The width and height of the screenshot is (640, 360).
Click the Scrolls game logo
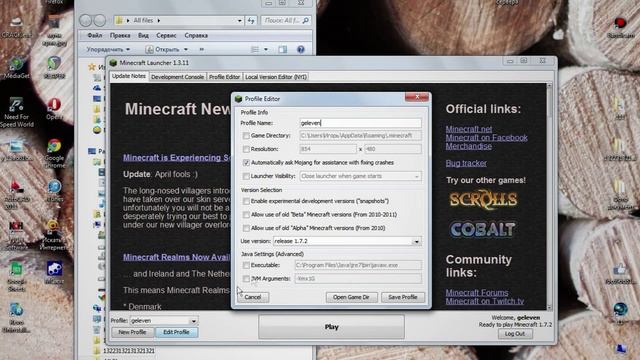(483, 200)
